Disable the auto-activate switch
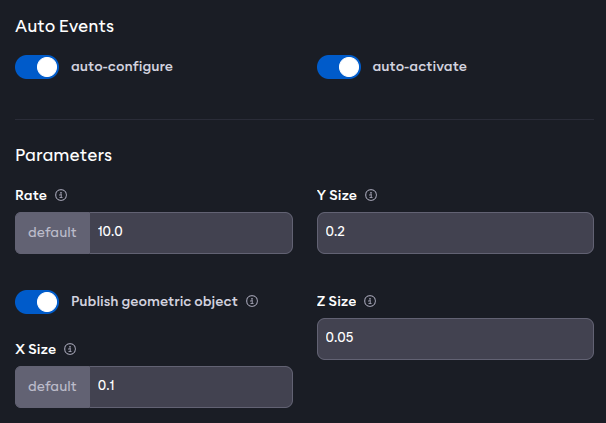This screenshot has height=423, width=606. (339, 67)
